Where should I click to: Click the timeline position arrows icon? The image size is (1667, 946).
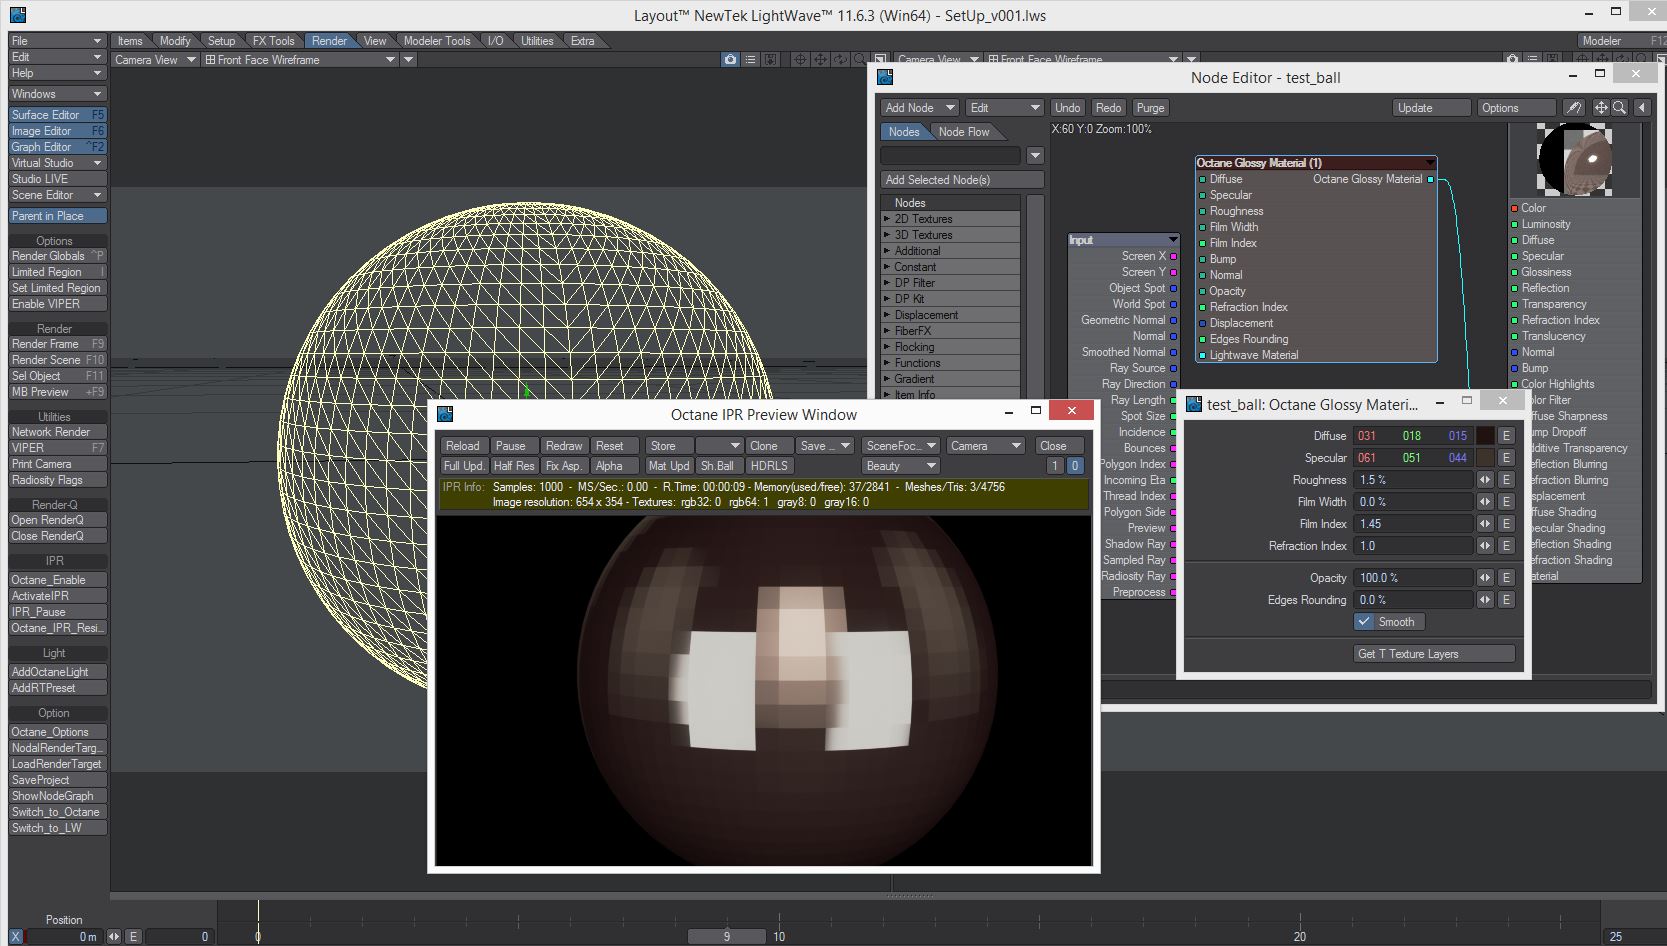114,937
